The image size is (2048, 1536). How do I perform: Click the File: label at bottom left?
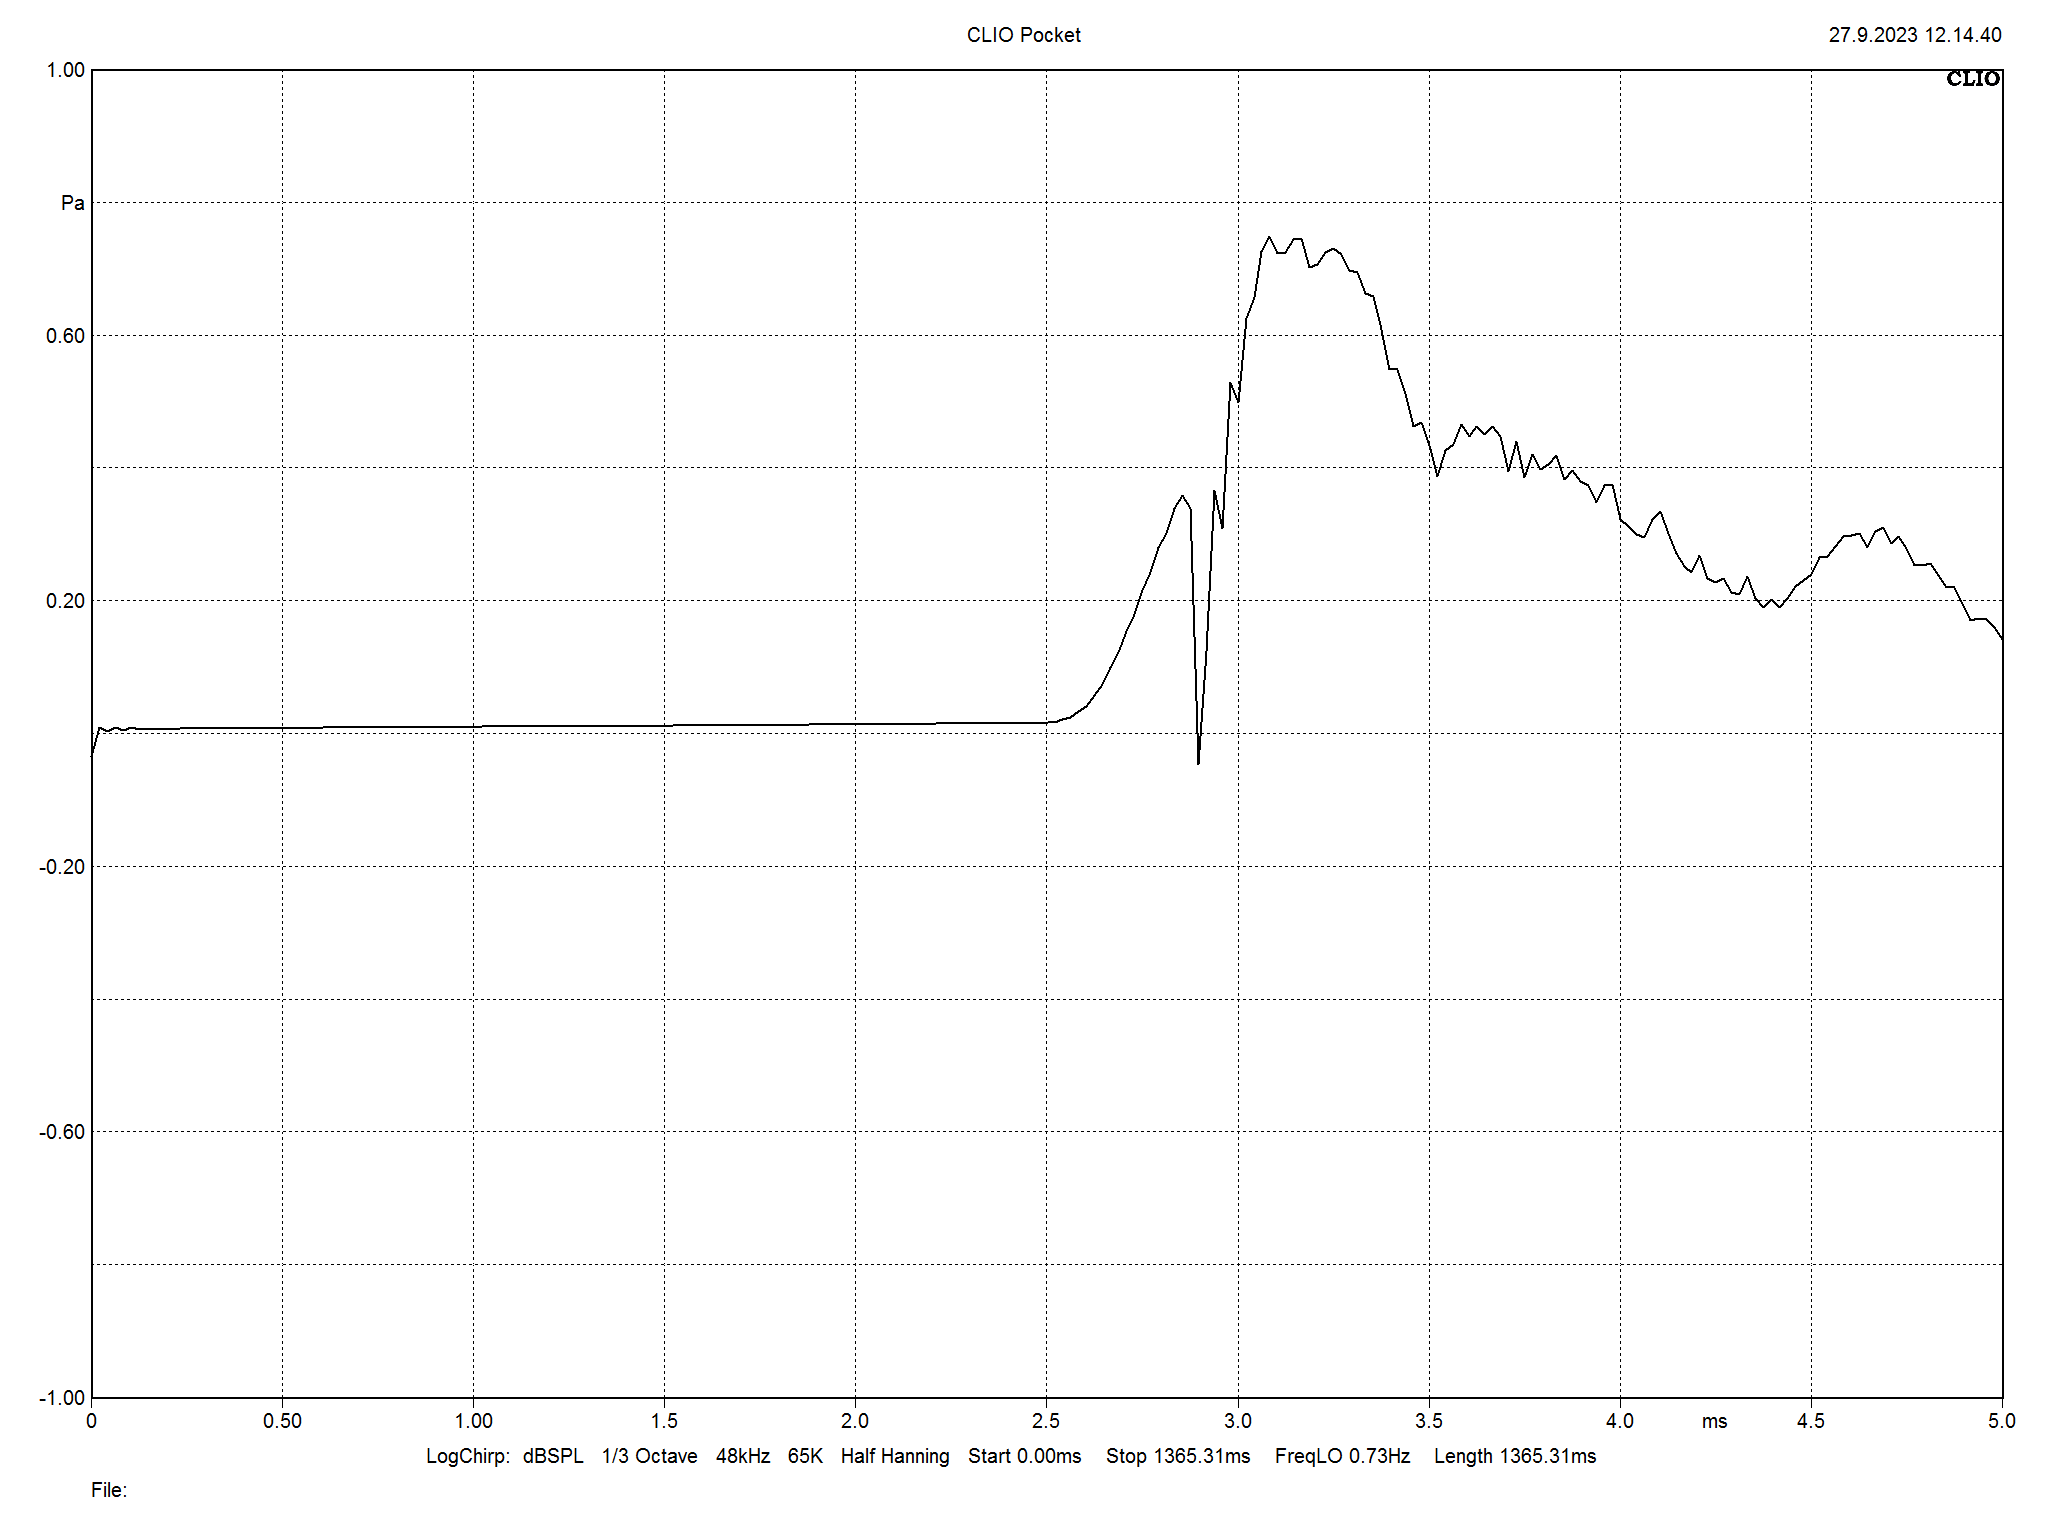(x=109, y=1491)
